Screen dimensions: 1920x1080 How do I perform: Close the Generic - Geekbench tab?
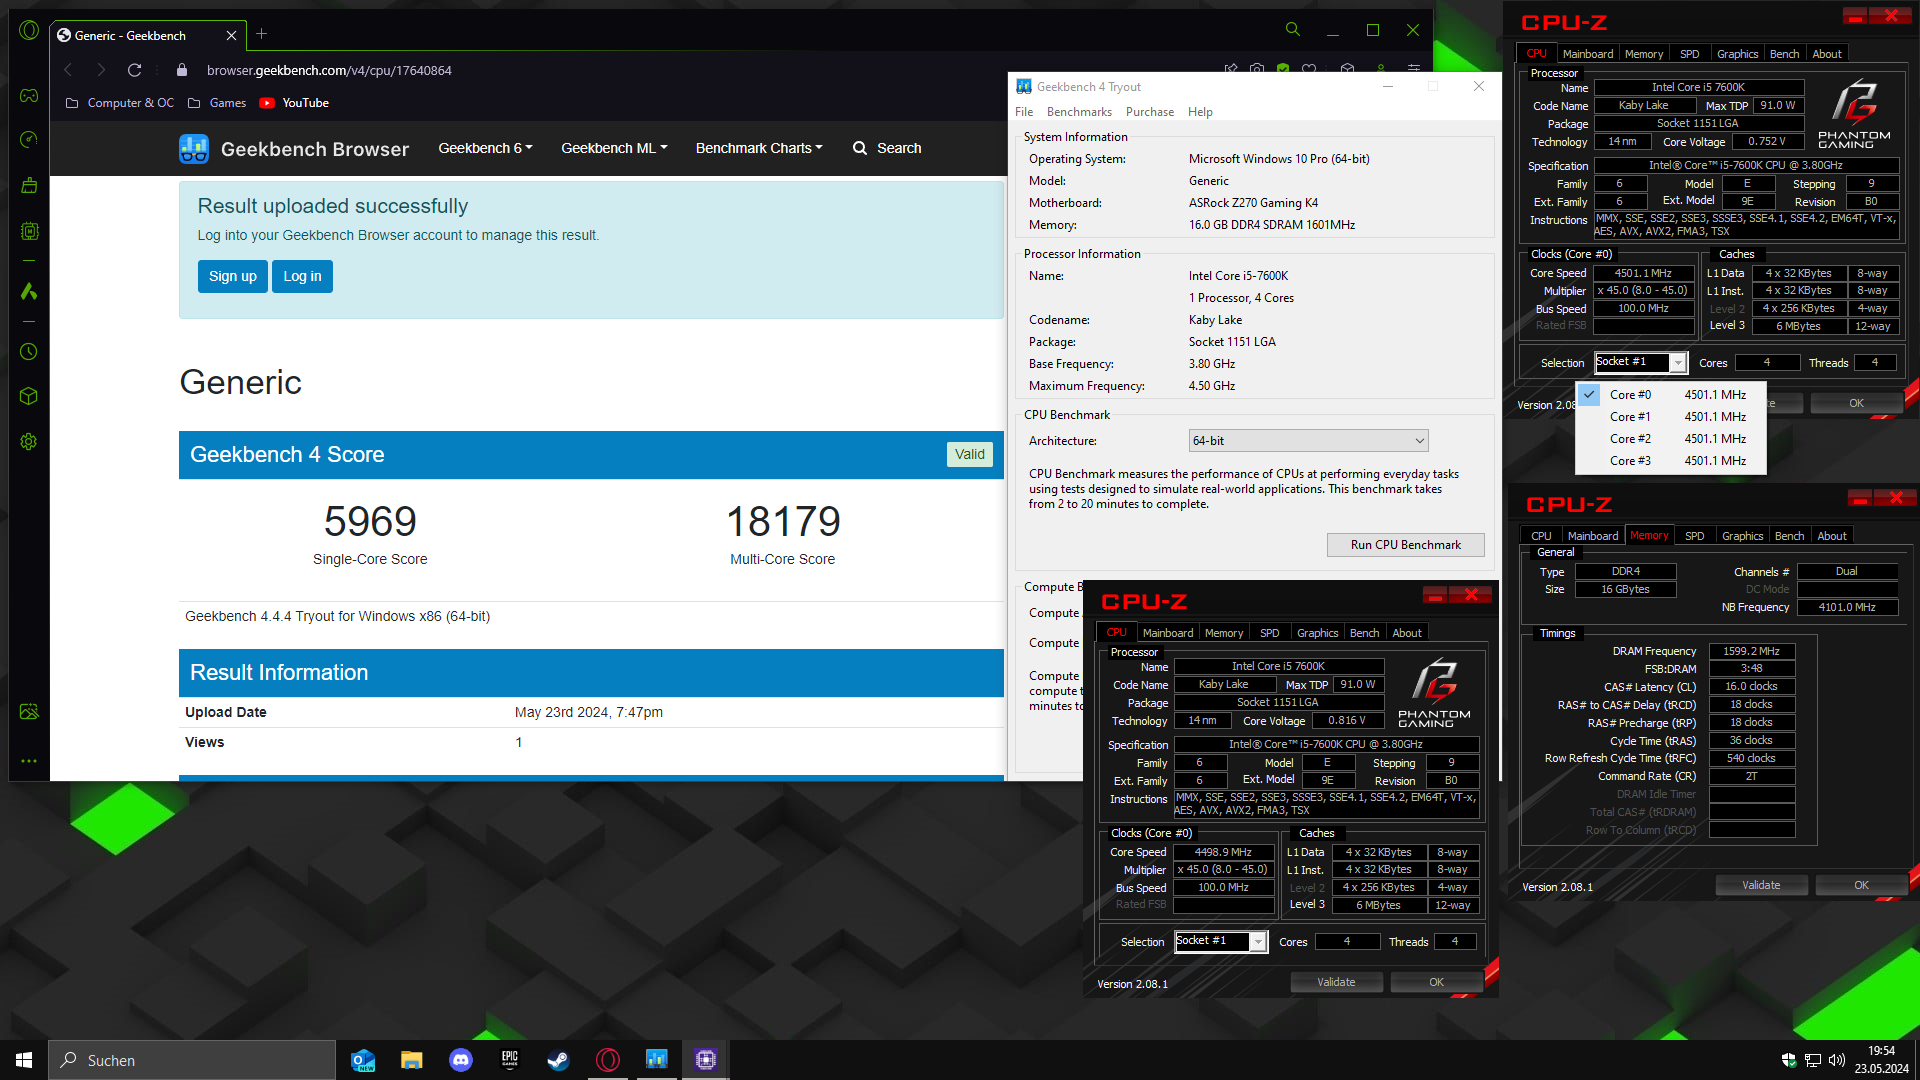(231, 35)
